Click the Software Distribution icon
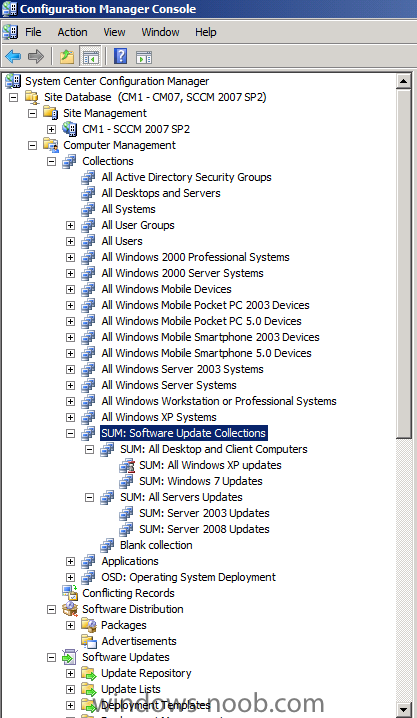 click(x=70, y=609)
